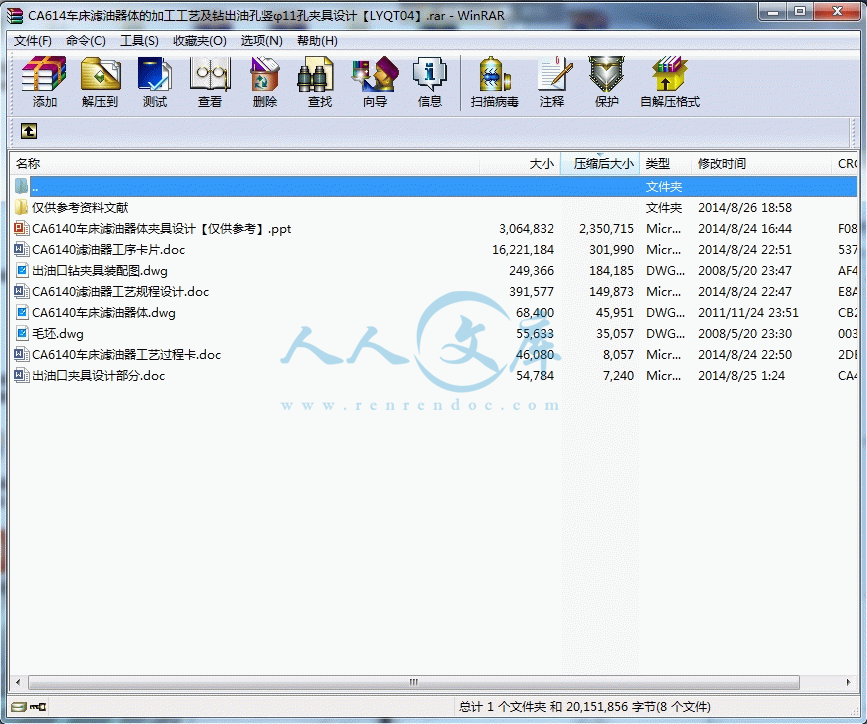The width and height of the screenshot is (867, 724).
Task: Minimize the WinRAR window
Action: [x=773, y=12]
